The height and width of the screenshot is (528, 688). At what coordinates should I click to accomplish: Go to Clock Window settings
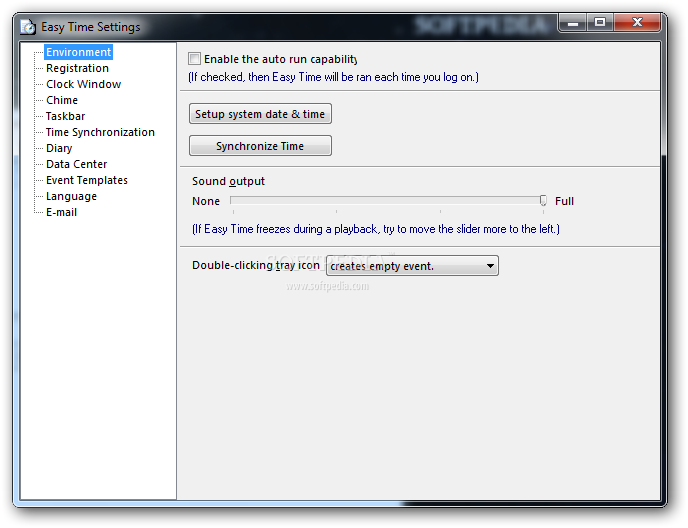(x=83, y=84)
